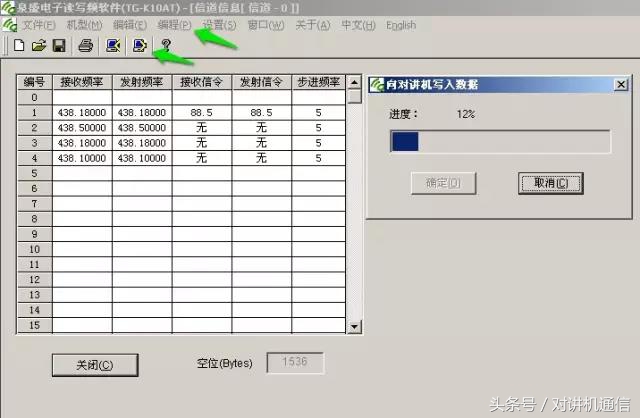The image size is (640, 418).
Task: Click row 2 receive signaling 无
Action: tap(202, 128)
